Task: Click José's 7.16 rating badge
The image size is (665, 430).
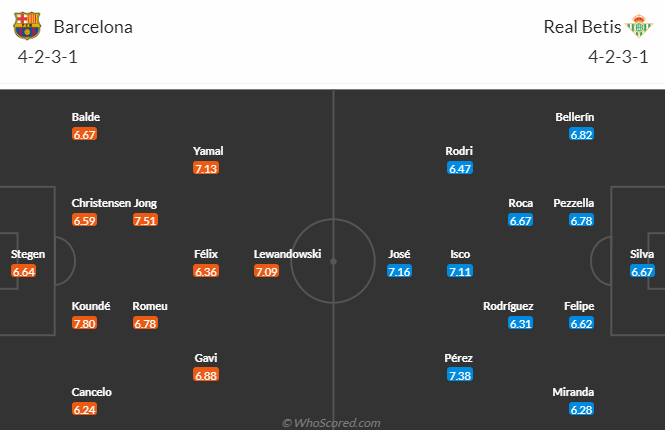Action: point(399,271)
